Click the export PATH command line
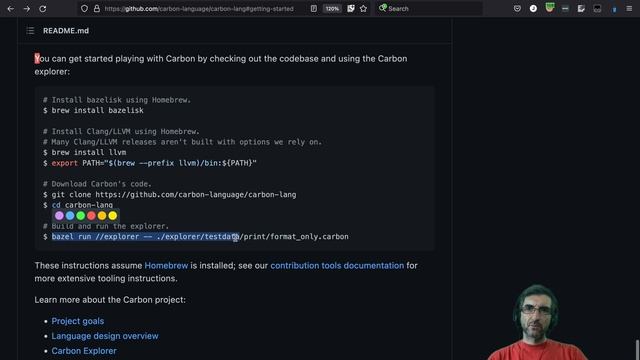Image resolution: width=640 pixels, height=360 pixels. tap(150, 163)
